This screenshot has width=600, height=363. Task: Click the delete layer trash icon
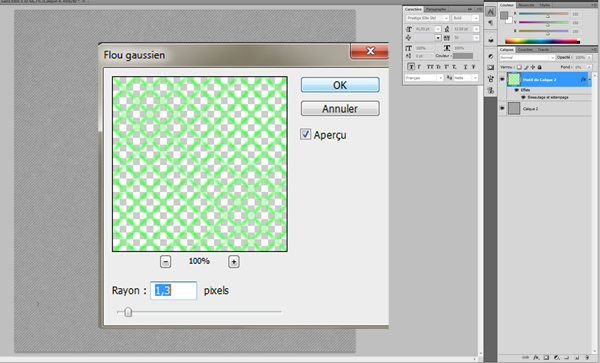tap(587, 358)
